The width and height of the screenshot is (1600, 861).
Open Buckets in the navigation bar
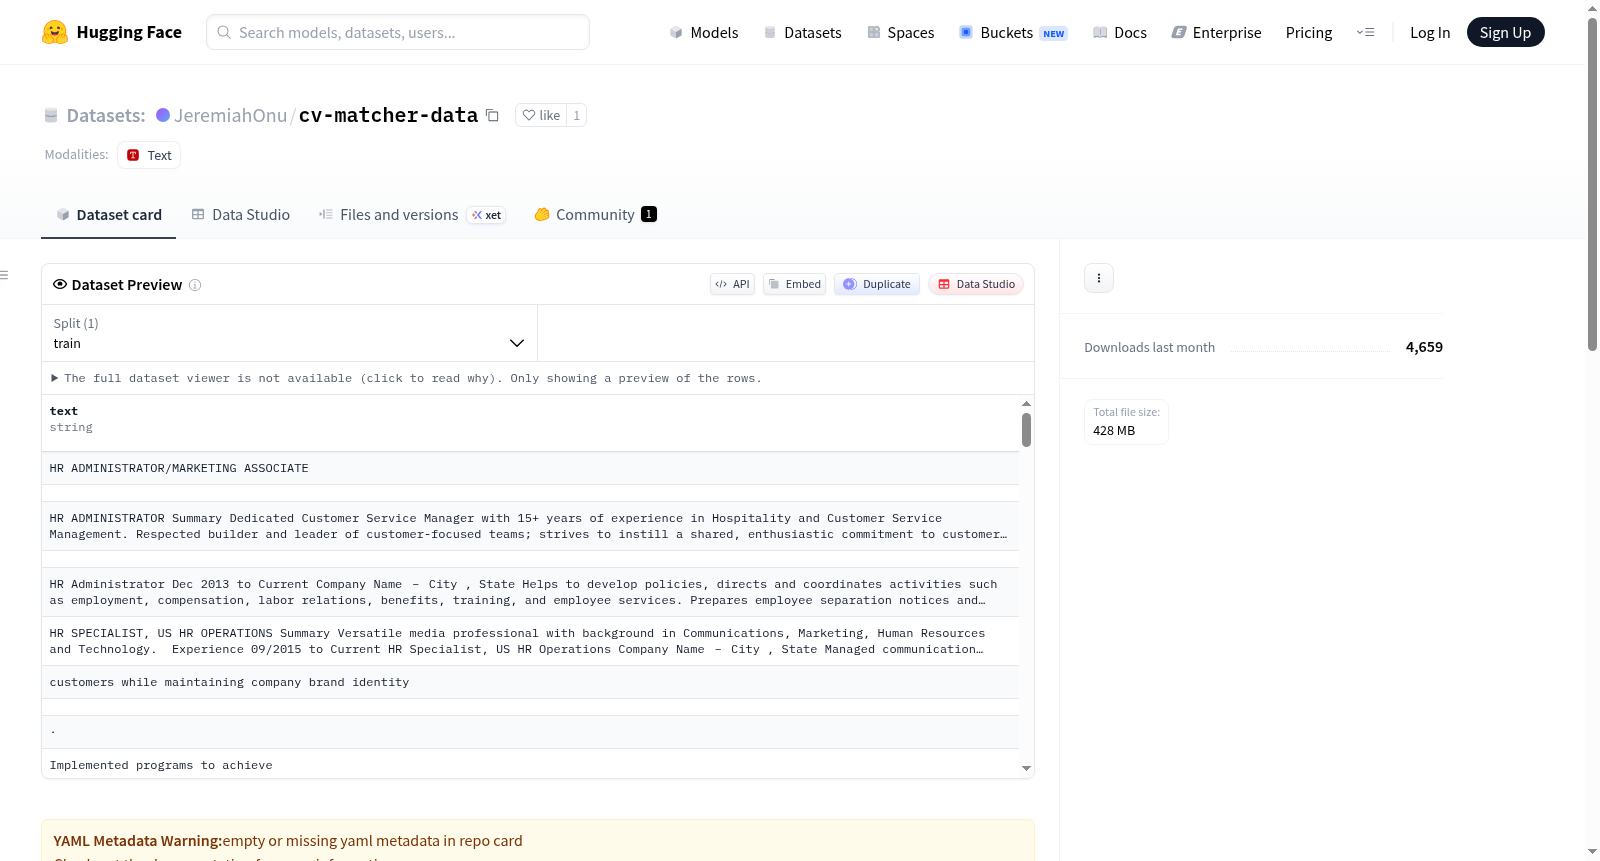pos(1013,32)
